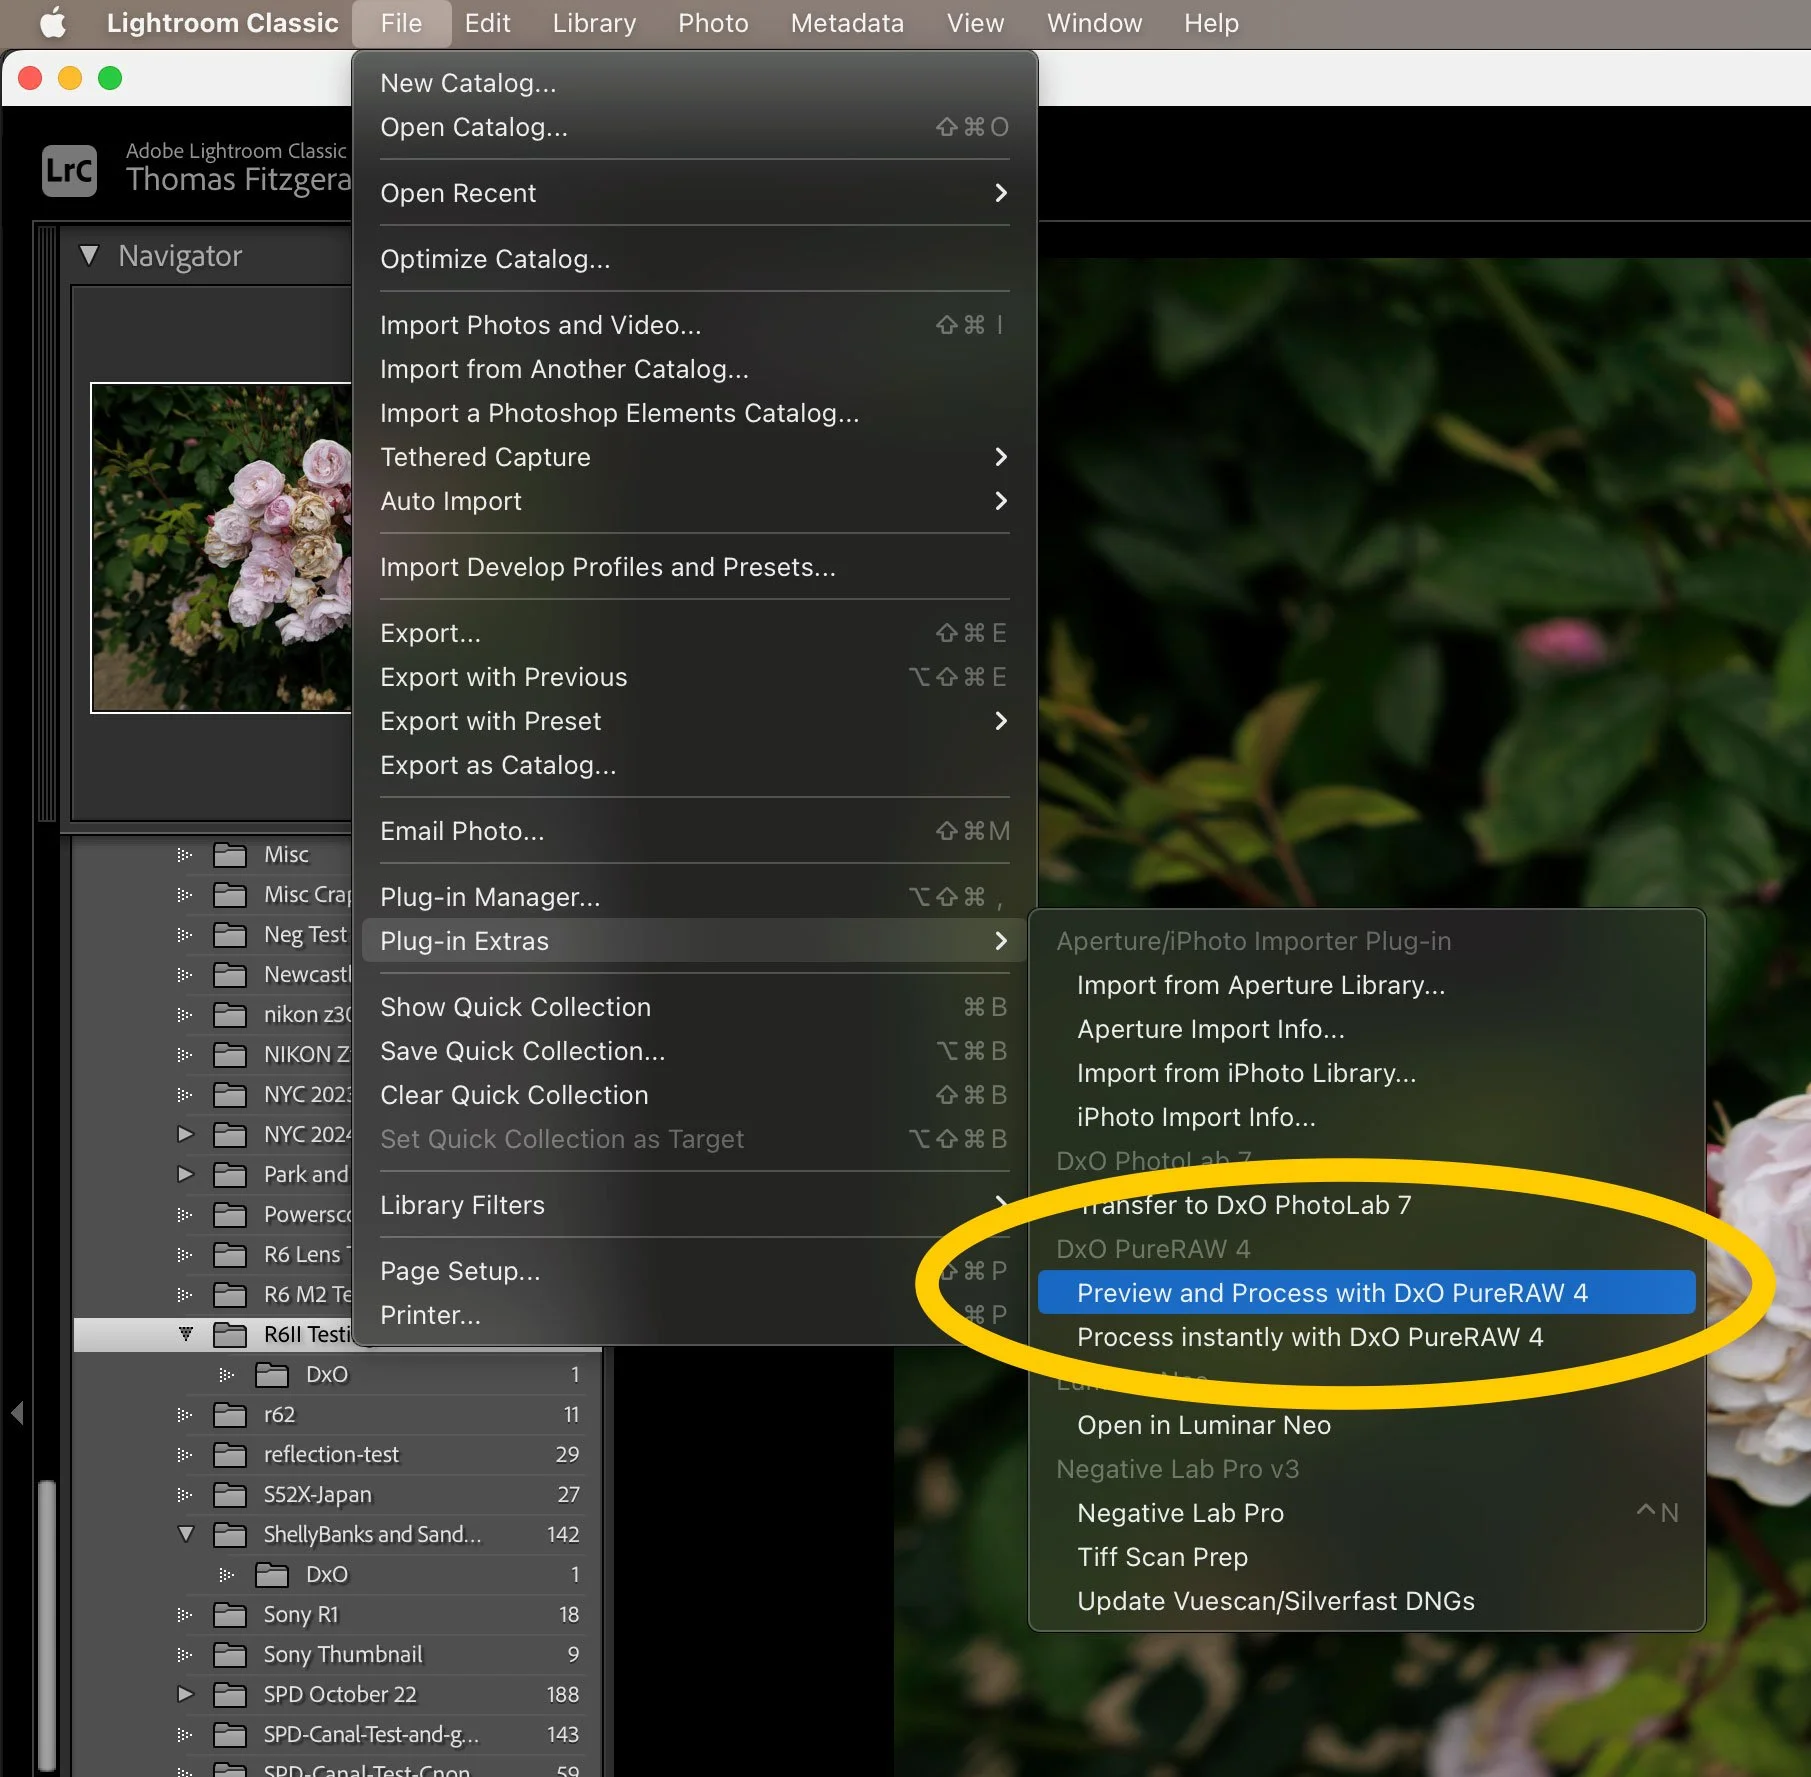
Task: Select the Aperture Import Info item
Action: 1366,1029
